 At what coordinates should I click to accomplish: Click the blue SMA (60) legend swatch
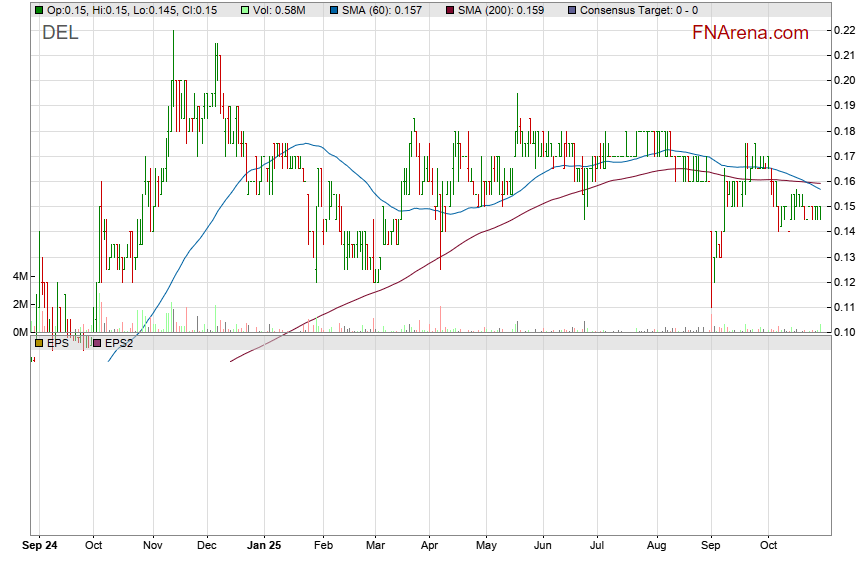pyautogui.click(x=334, y=10)
